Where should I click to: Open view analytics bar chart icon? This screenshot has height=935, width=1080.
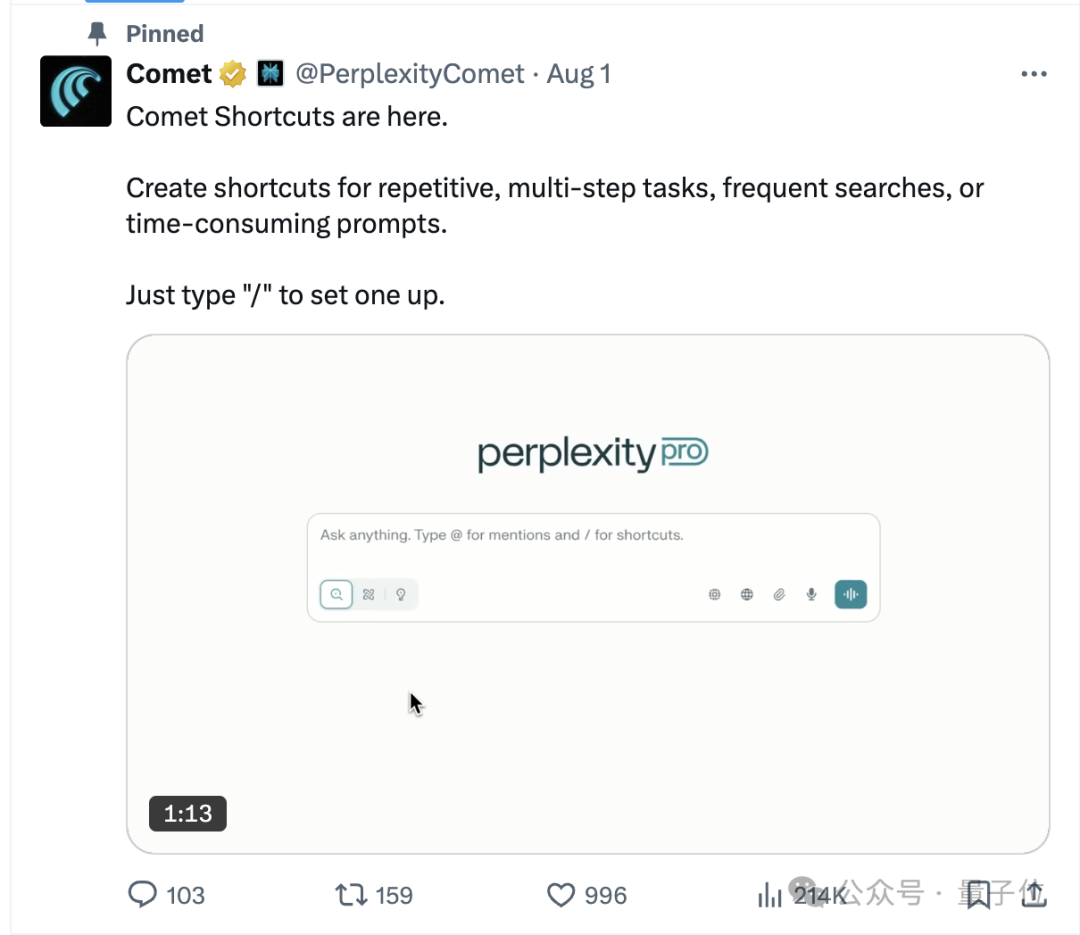(770, 894)
